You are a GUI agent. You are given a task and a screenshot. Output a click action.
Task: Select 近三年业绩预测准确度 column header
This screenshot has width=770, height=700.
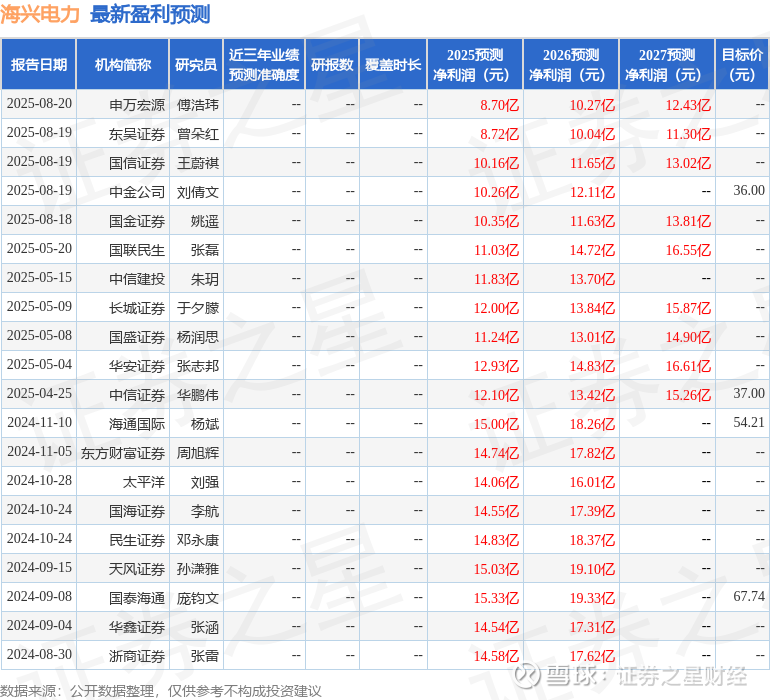click(x=264, y=64)
